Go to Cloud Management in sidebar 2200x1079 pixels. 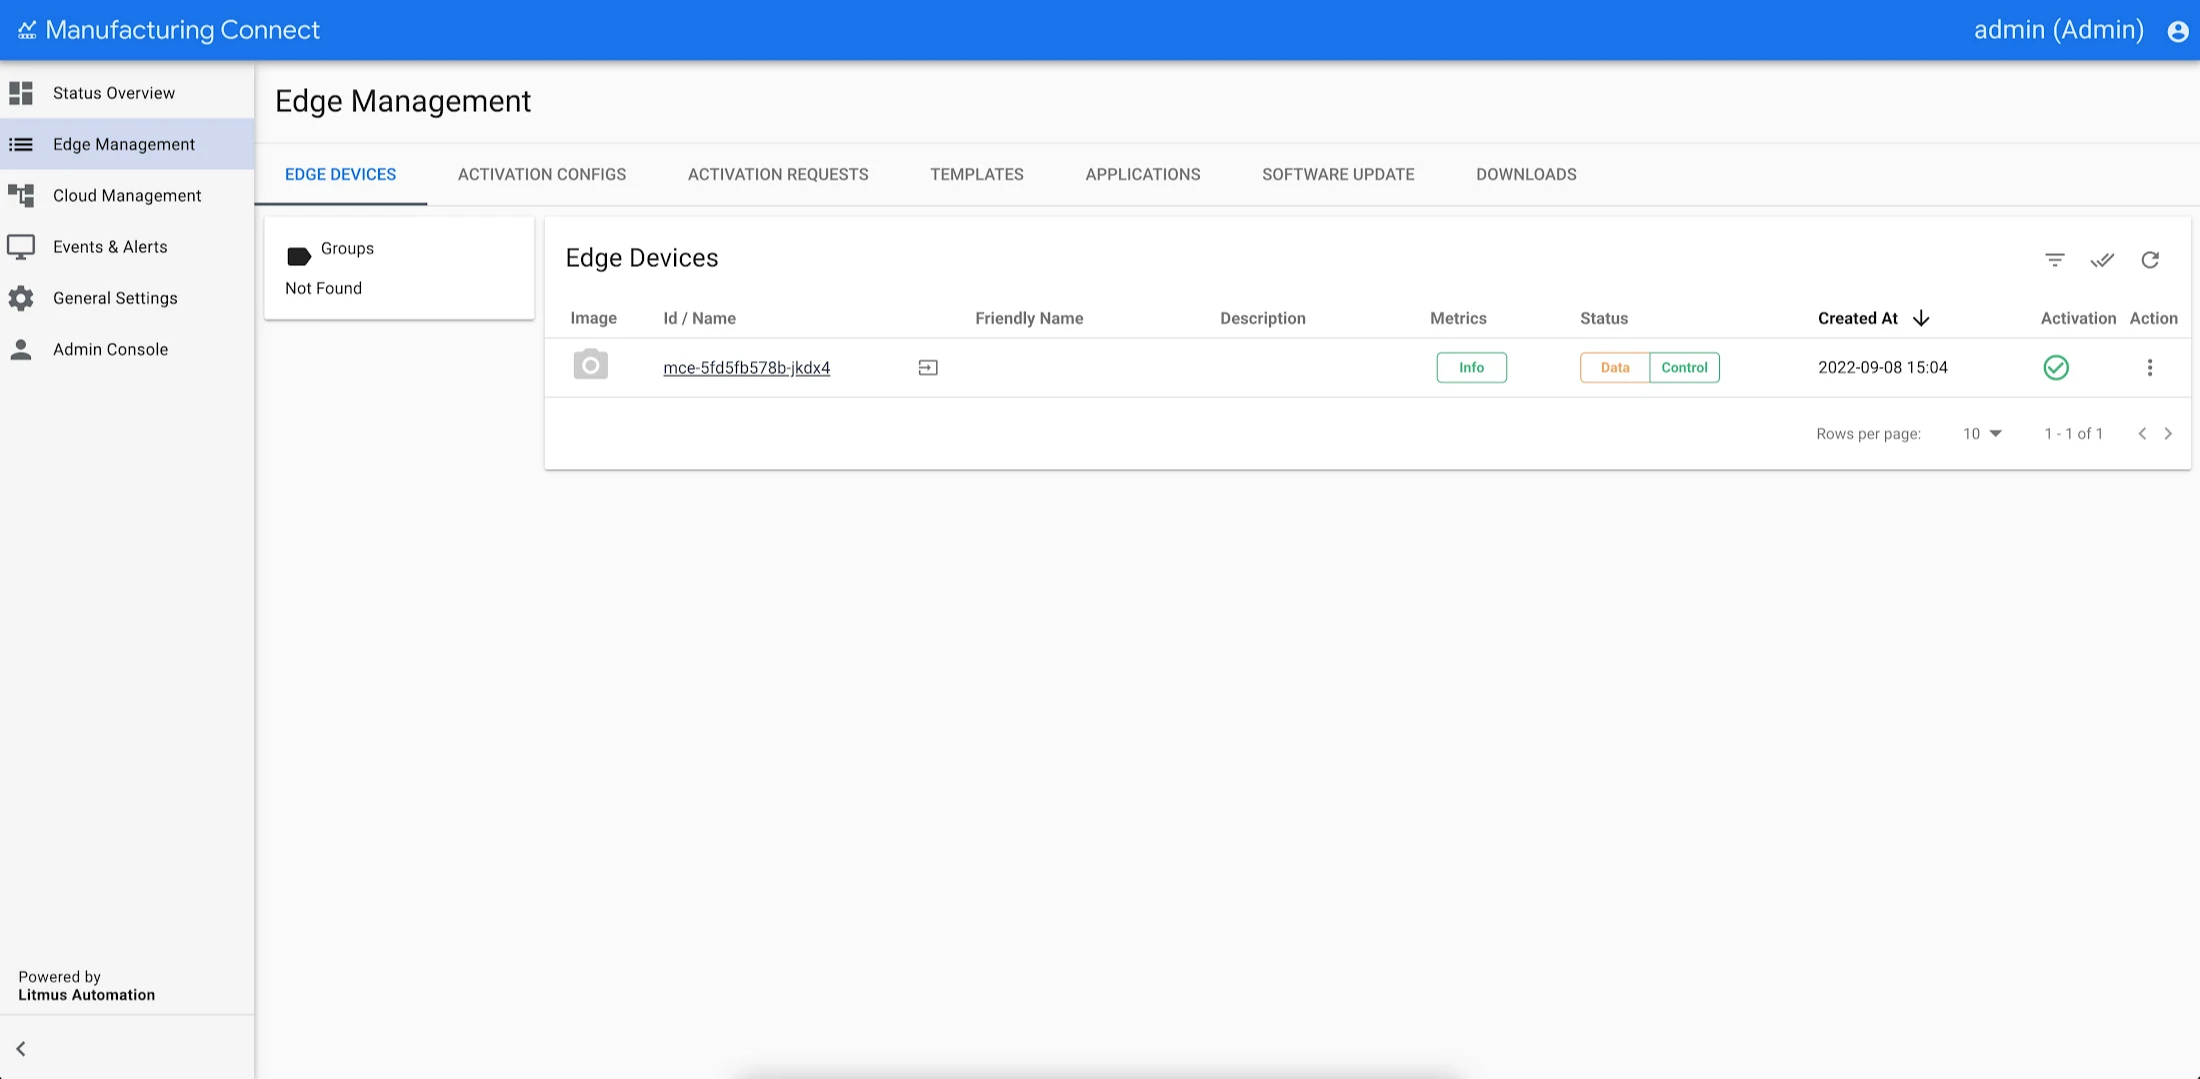pos(127,195)
